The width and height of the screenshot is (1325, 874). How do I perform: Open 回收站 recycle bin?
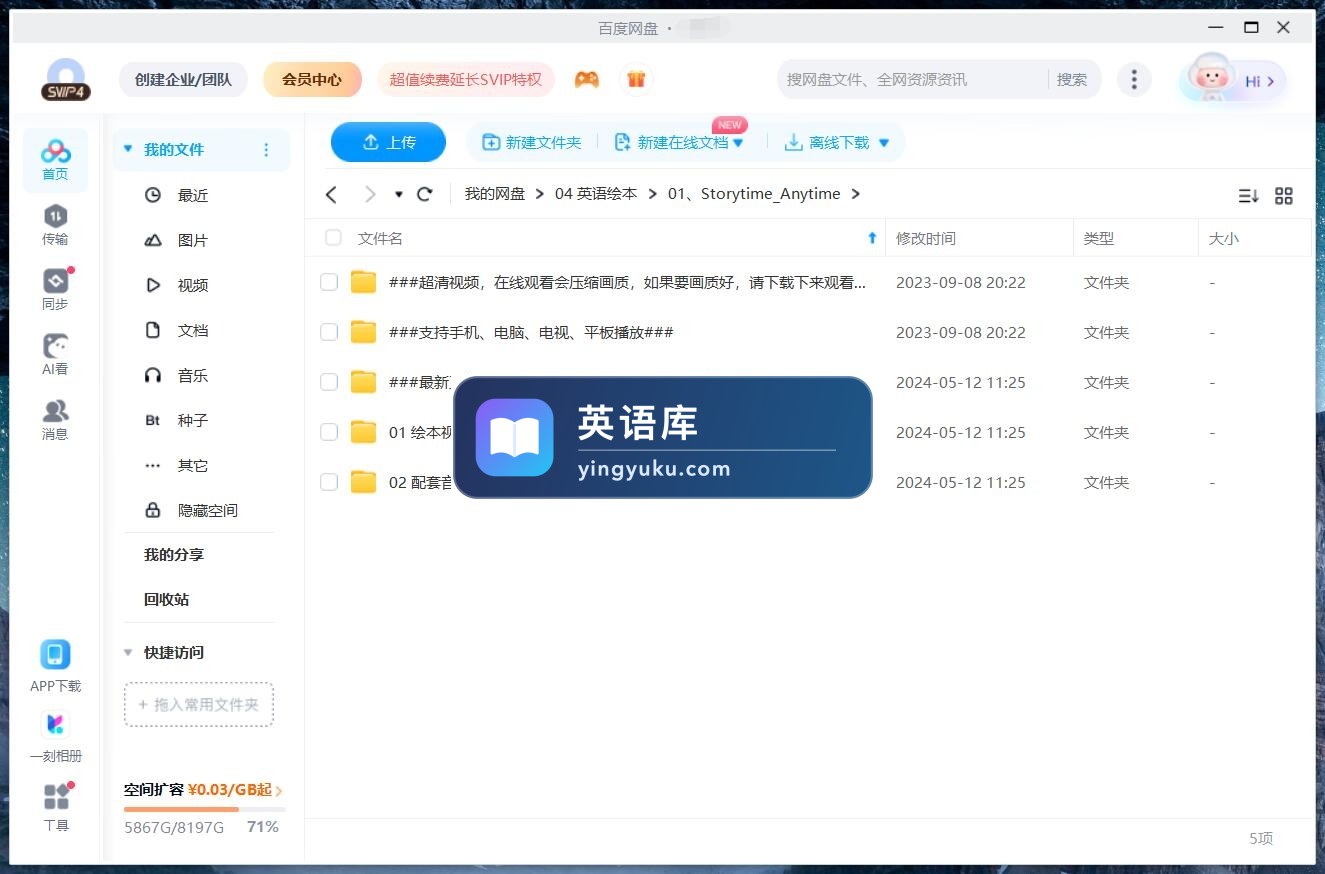coord(167,599)
